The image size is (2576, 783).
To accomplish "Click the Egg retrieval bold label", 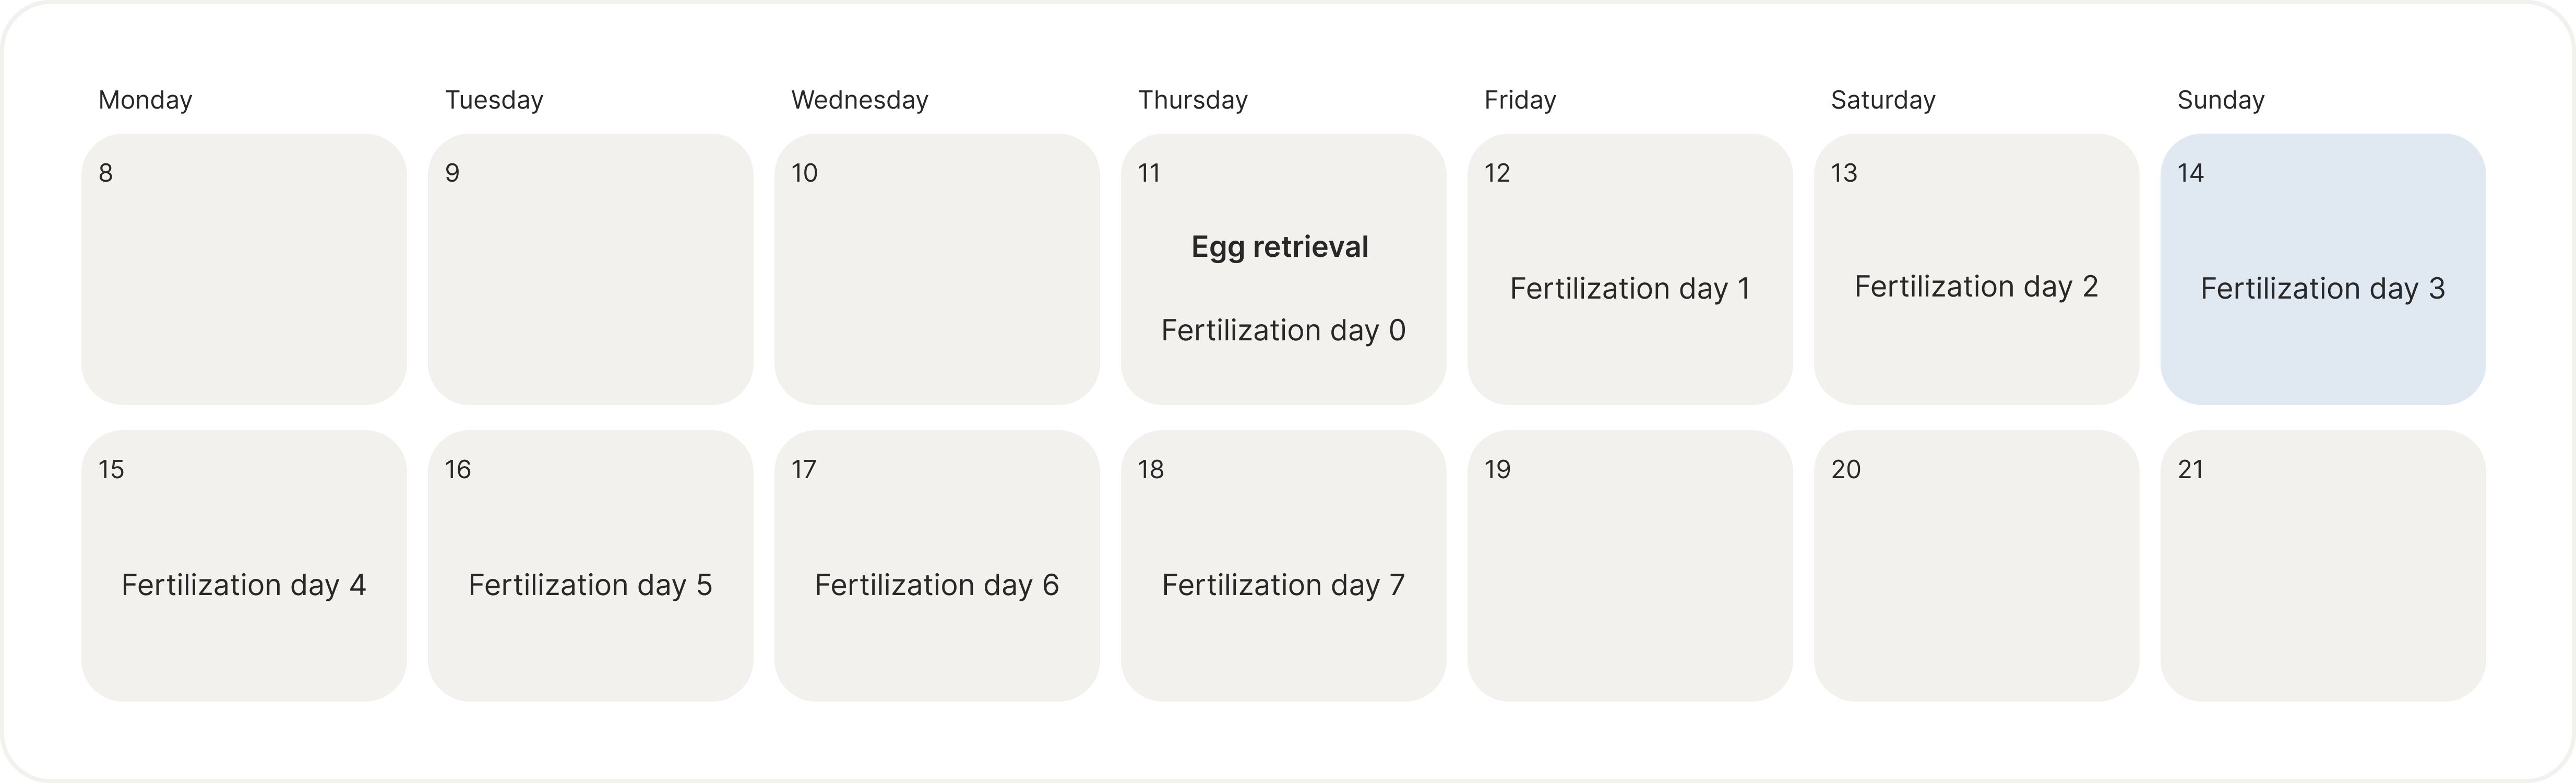I will pos(1280,247).
